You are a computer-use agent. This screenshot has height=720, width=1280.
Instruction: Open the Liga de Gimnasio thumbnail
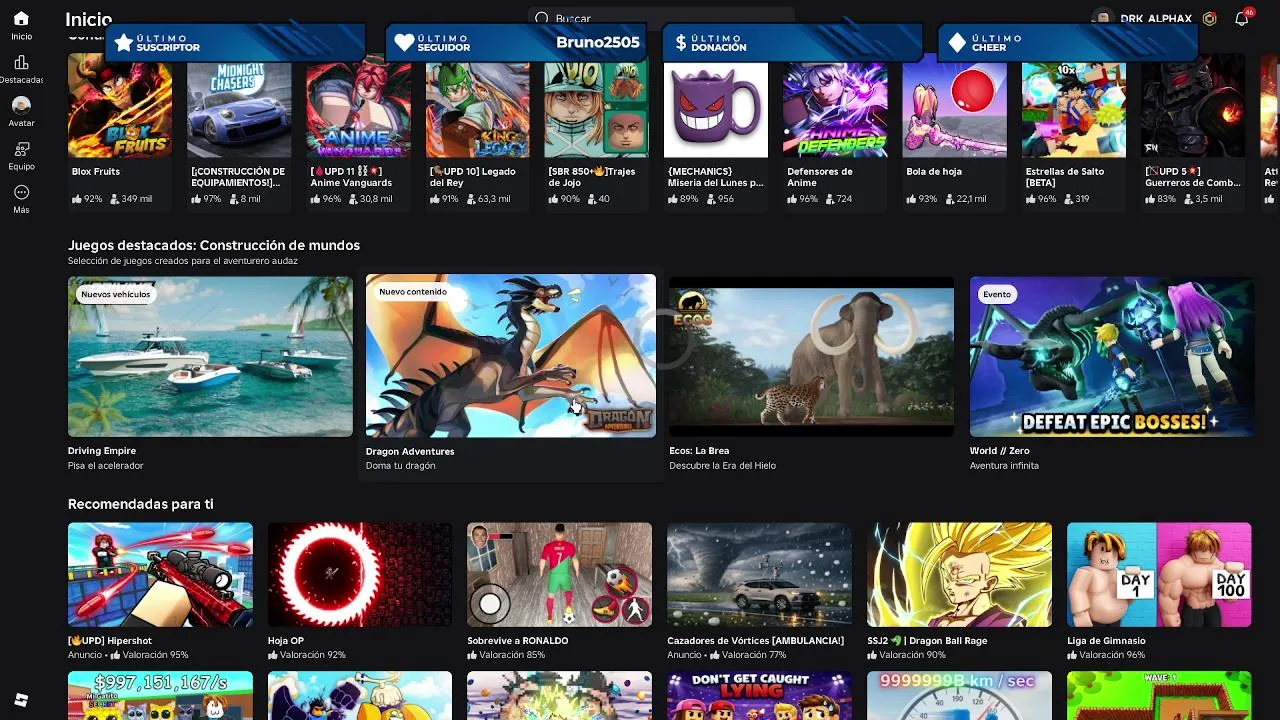pyautogui.click(x=1159, y=575)
